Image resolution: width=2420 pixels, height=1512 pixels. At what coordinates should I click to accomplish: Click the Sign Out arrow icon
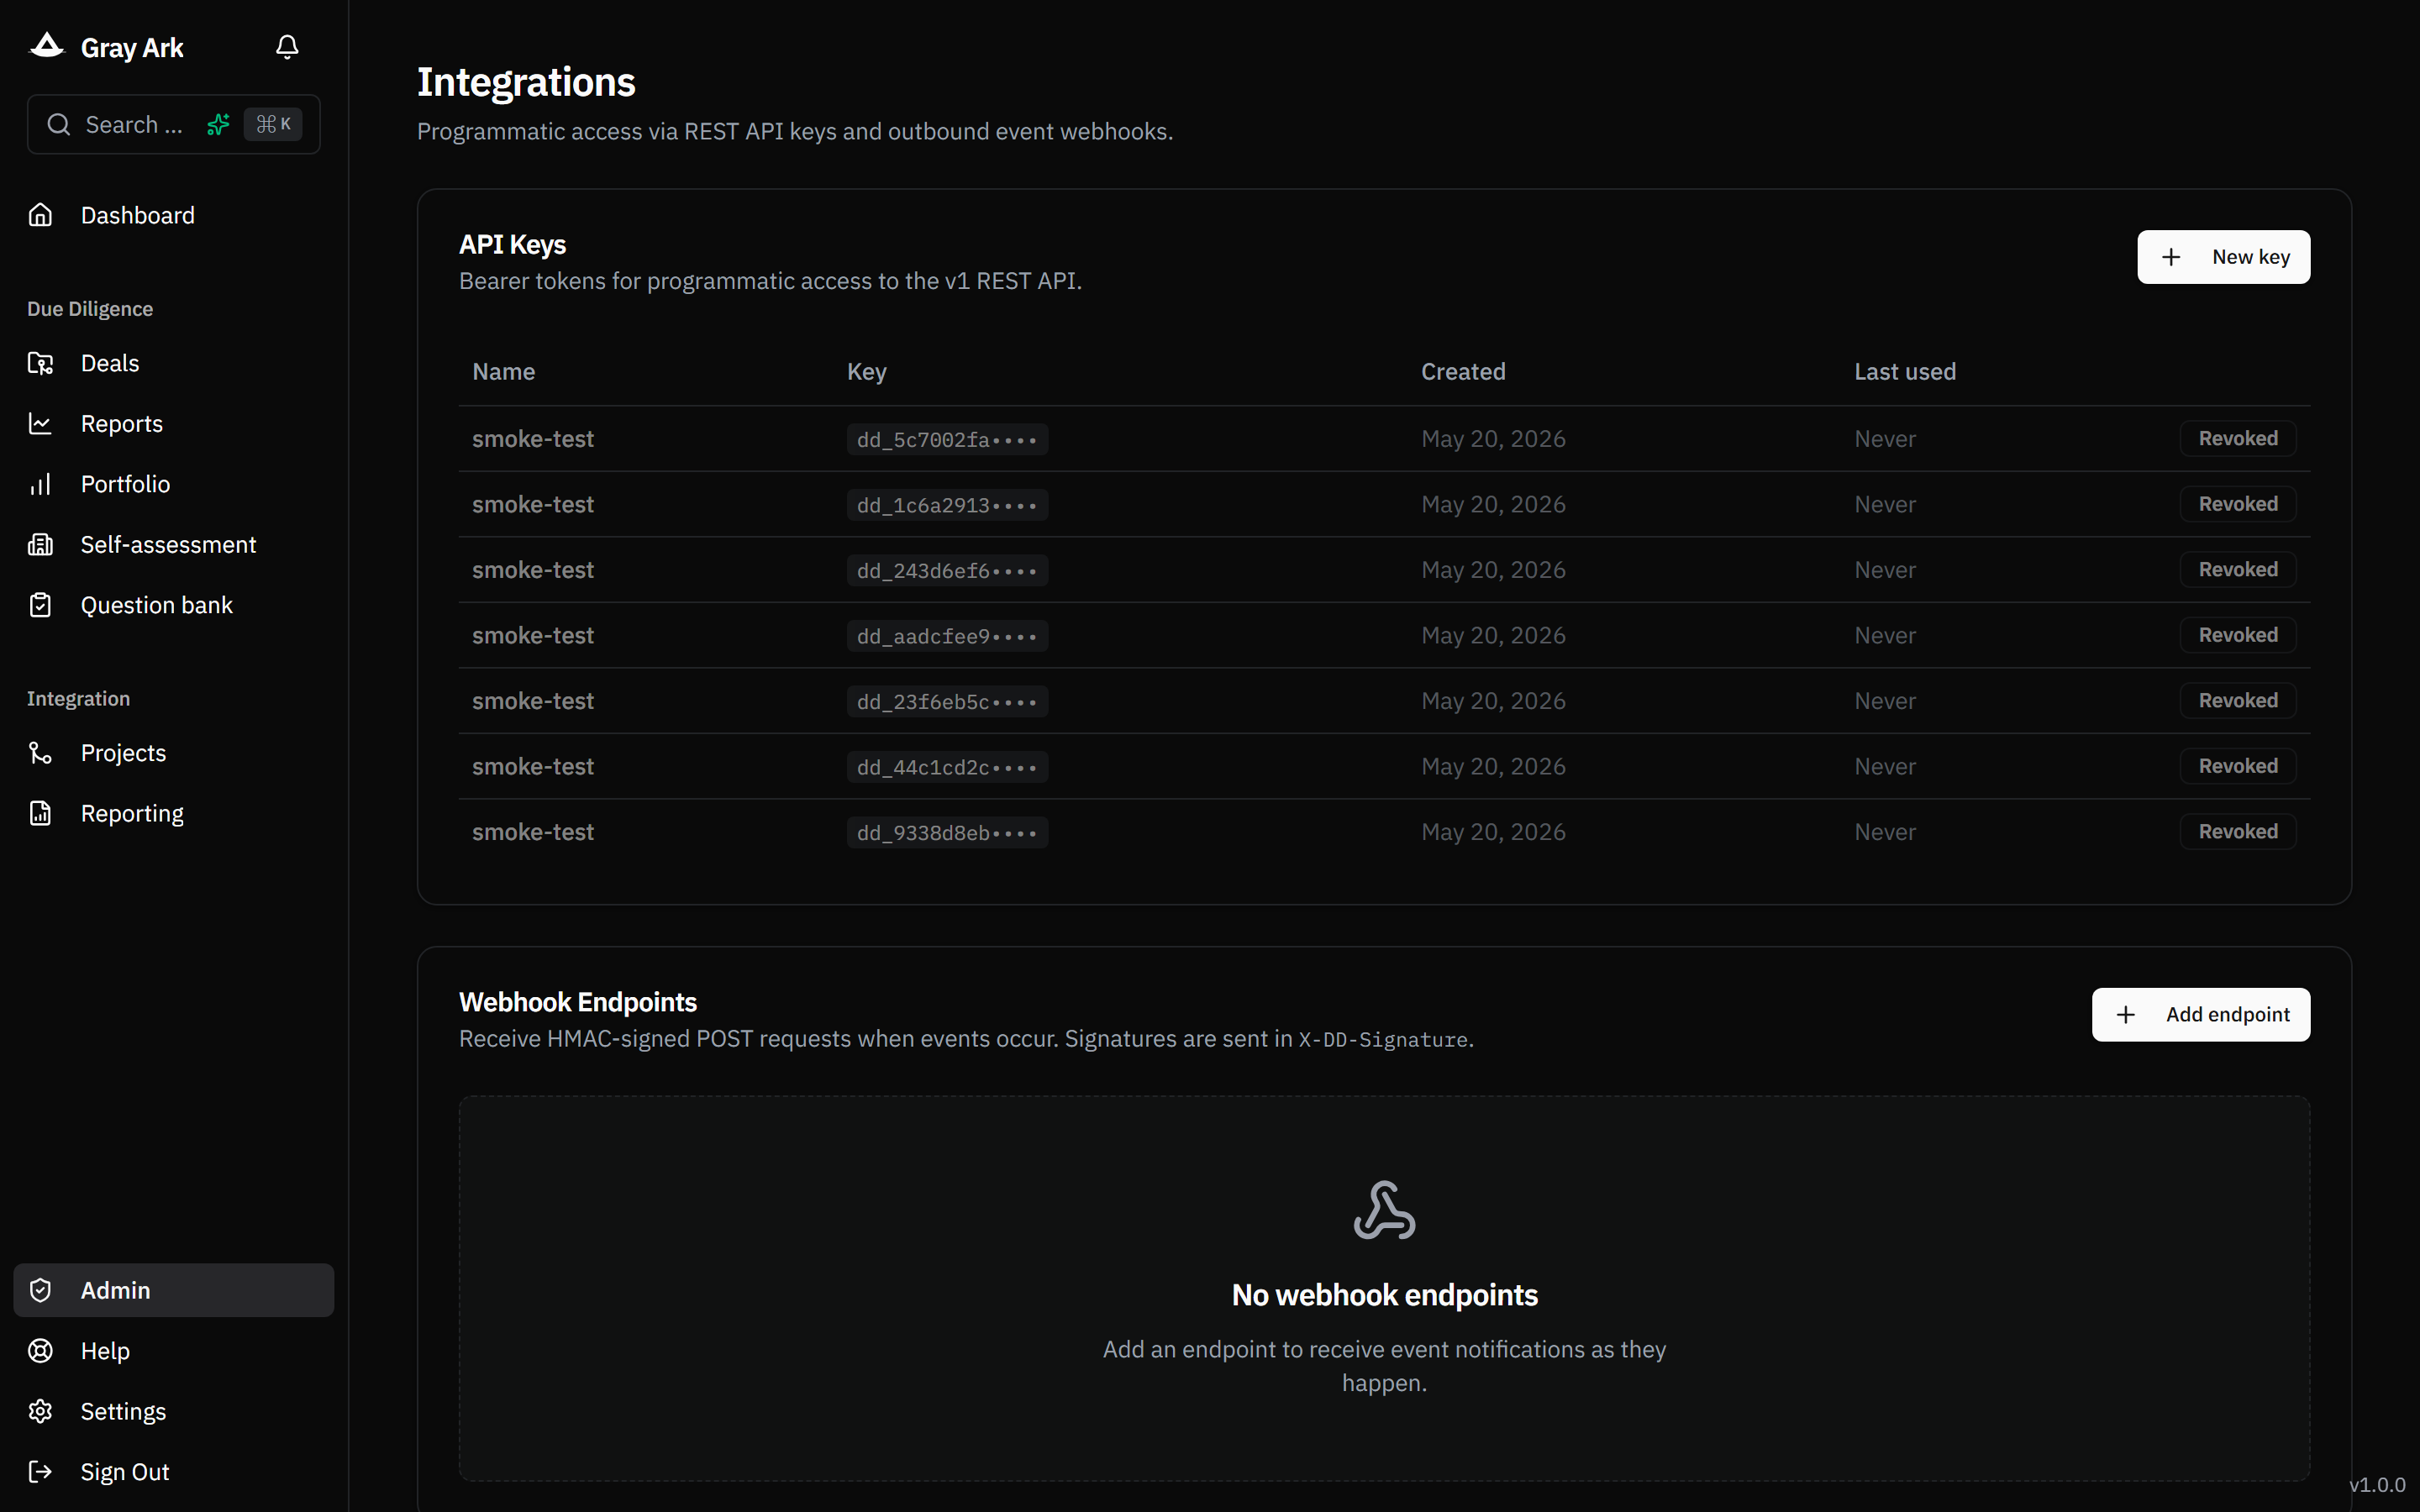pos(40,1472)
